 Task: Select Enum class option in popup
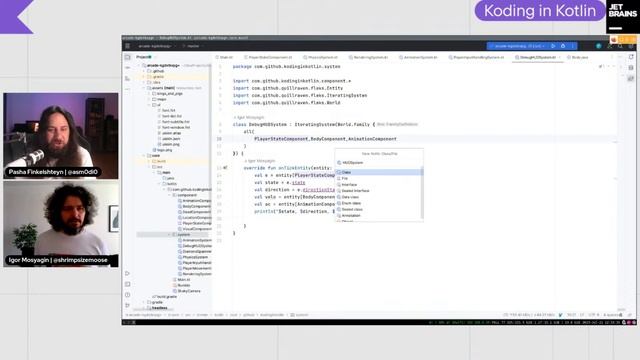[x=379, y=203]
